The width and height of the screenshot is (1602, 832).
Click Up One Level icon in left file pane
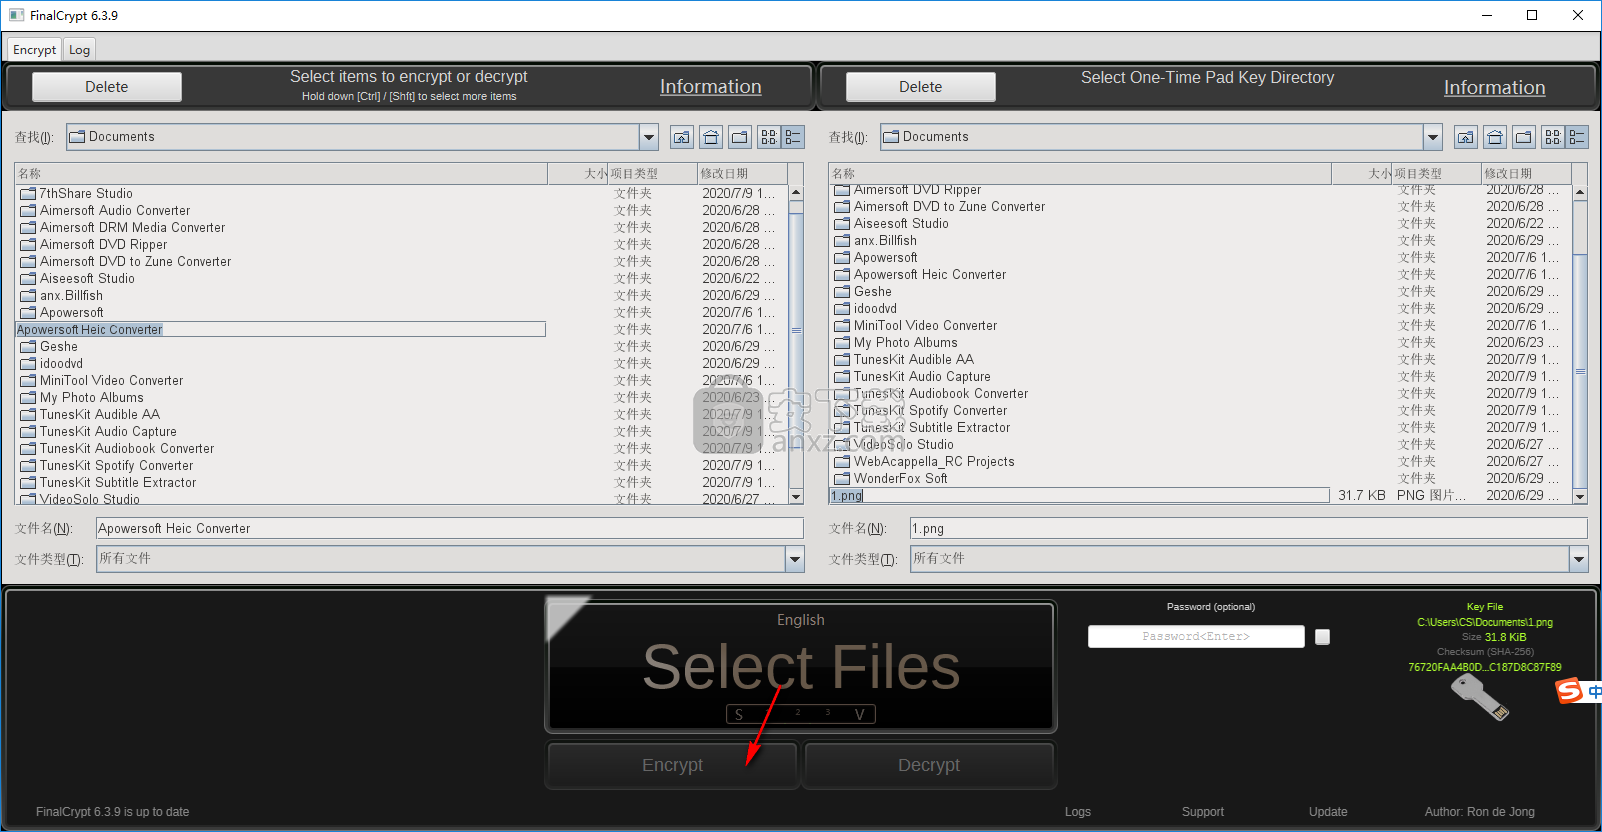tap(682, 137)
